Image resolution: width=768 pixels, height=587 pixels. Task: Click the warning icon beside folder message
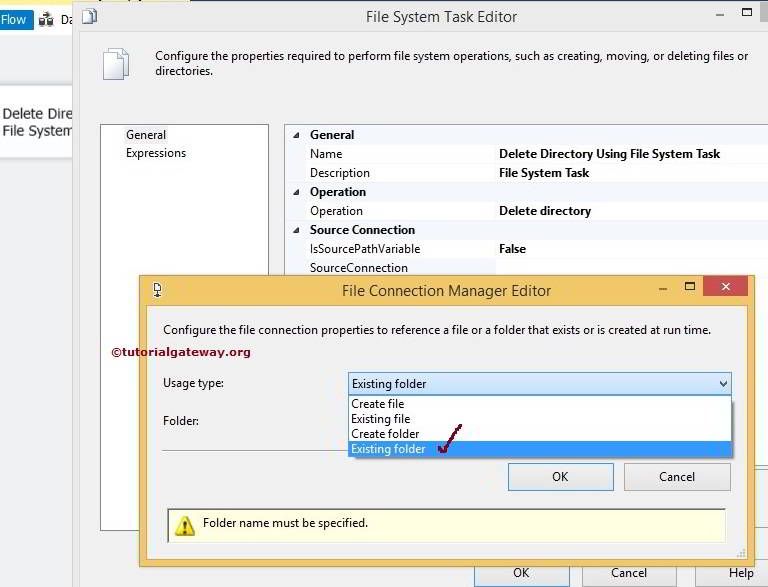185,525
